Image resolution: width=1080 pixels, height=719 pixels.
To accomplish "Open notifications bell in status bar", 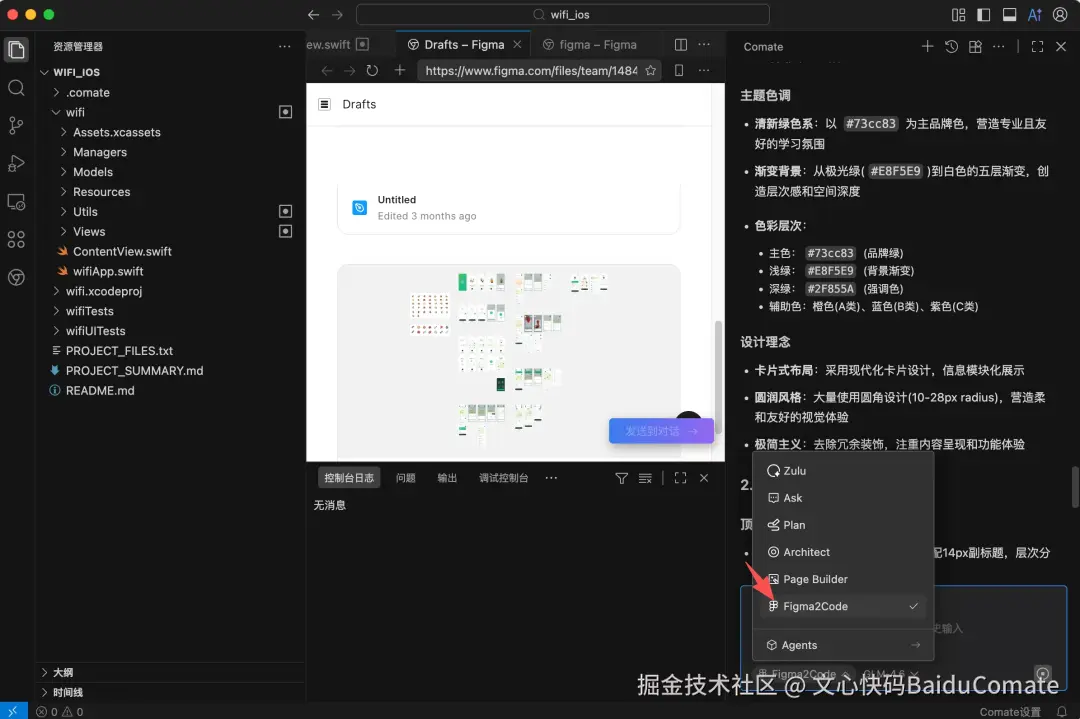I will pos(1061,711).
